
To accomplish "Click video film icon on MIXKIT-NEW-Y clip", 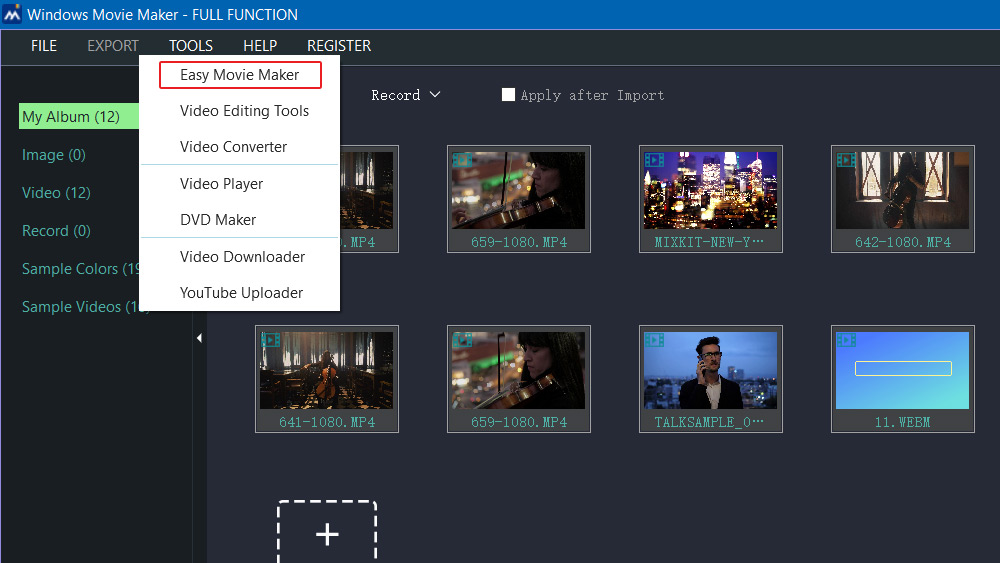I will click(x=654, y=160).
